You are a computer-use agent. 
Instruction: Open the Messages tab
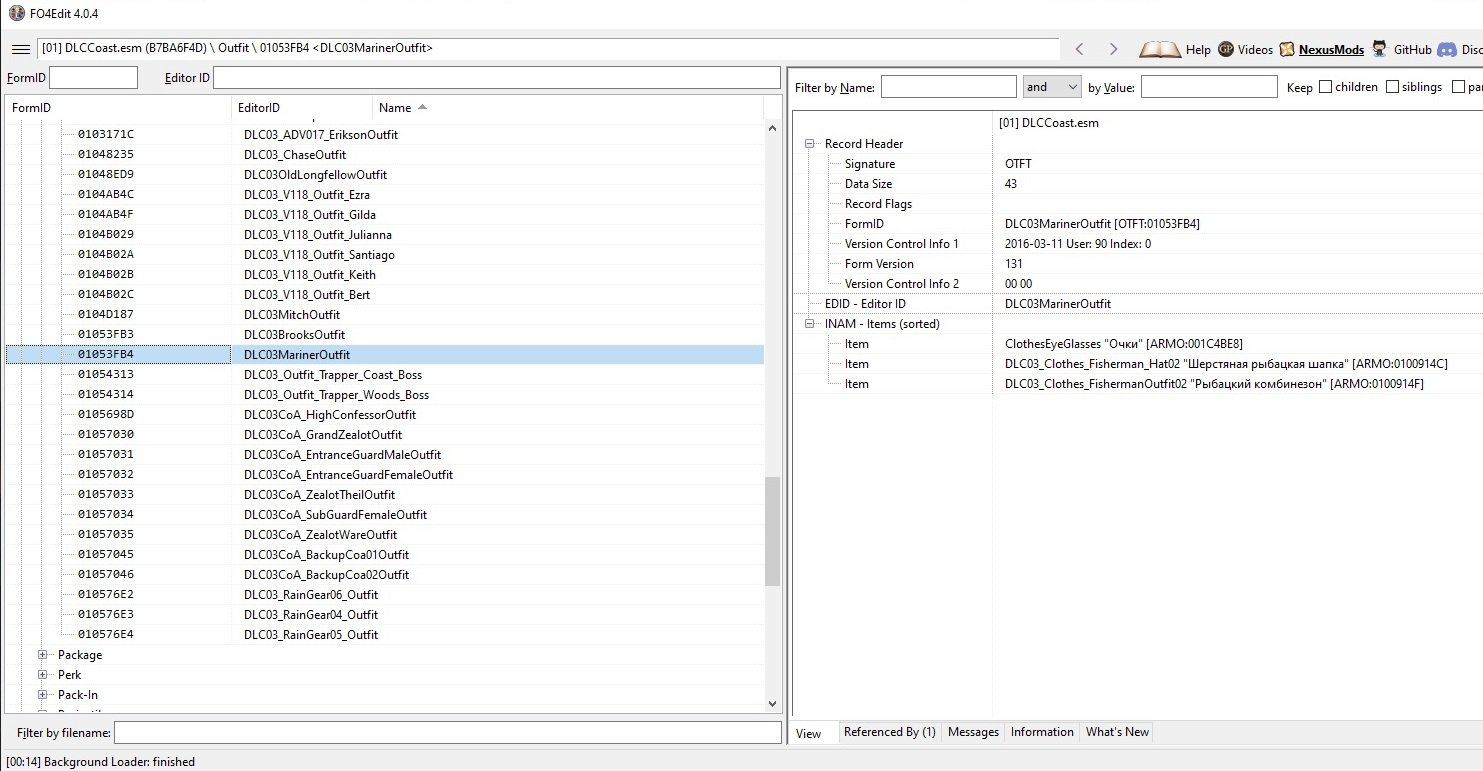(973, 732)
